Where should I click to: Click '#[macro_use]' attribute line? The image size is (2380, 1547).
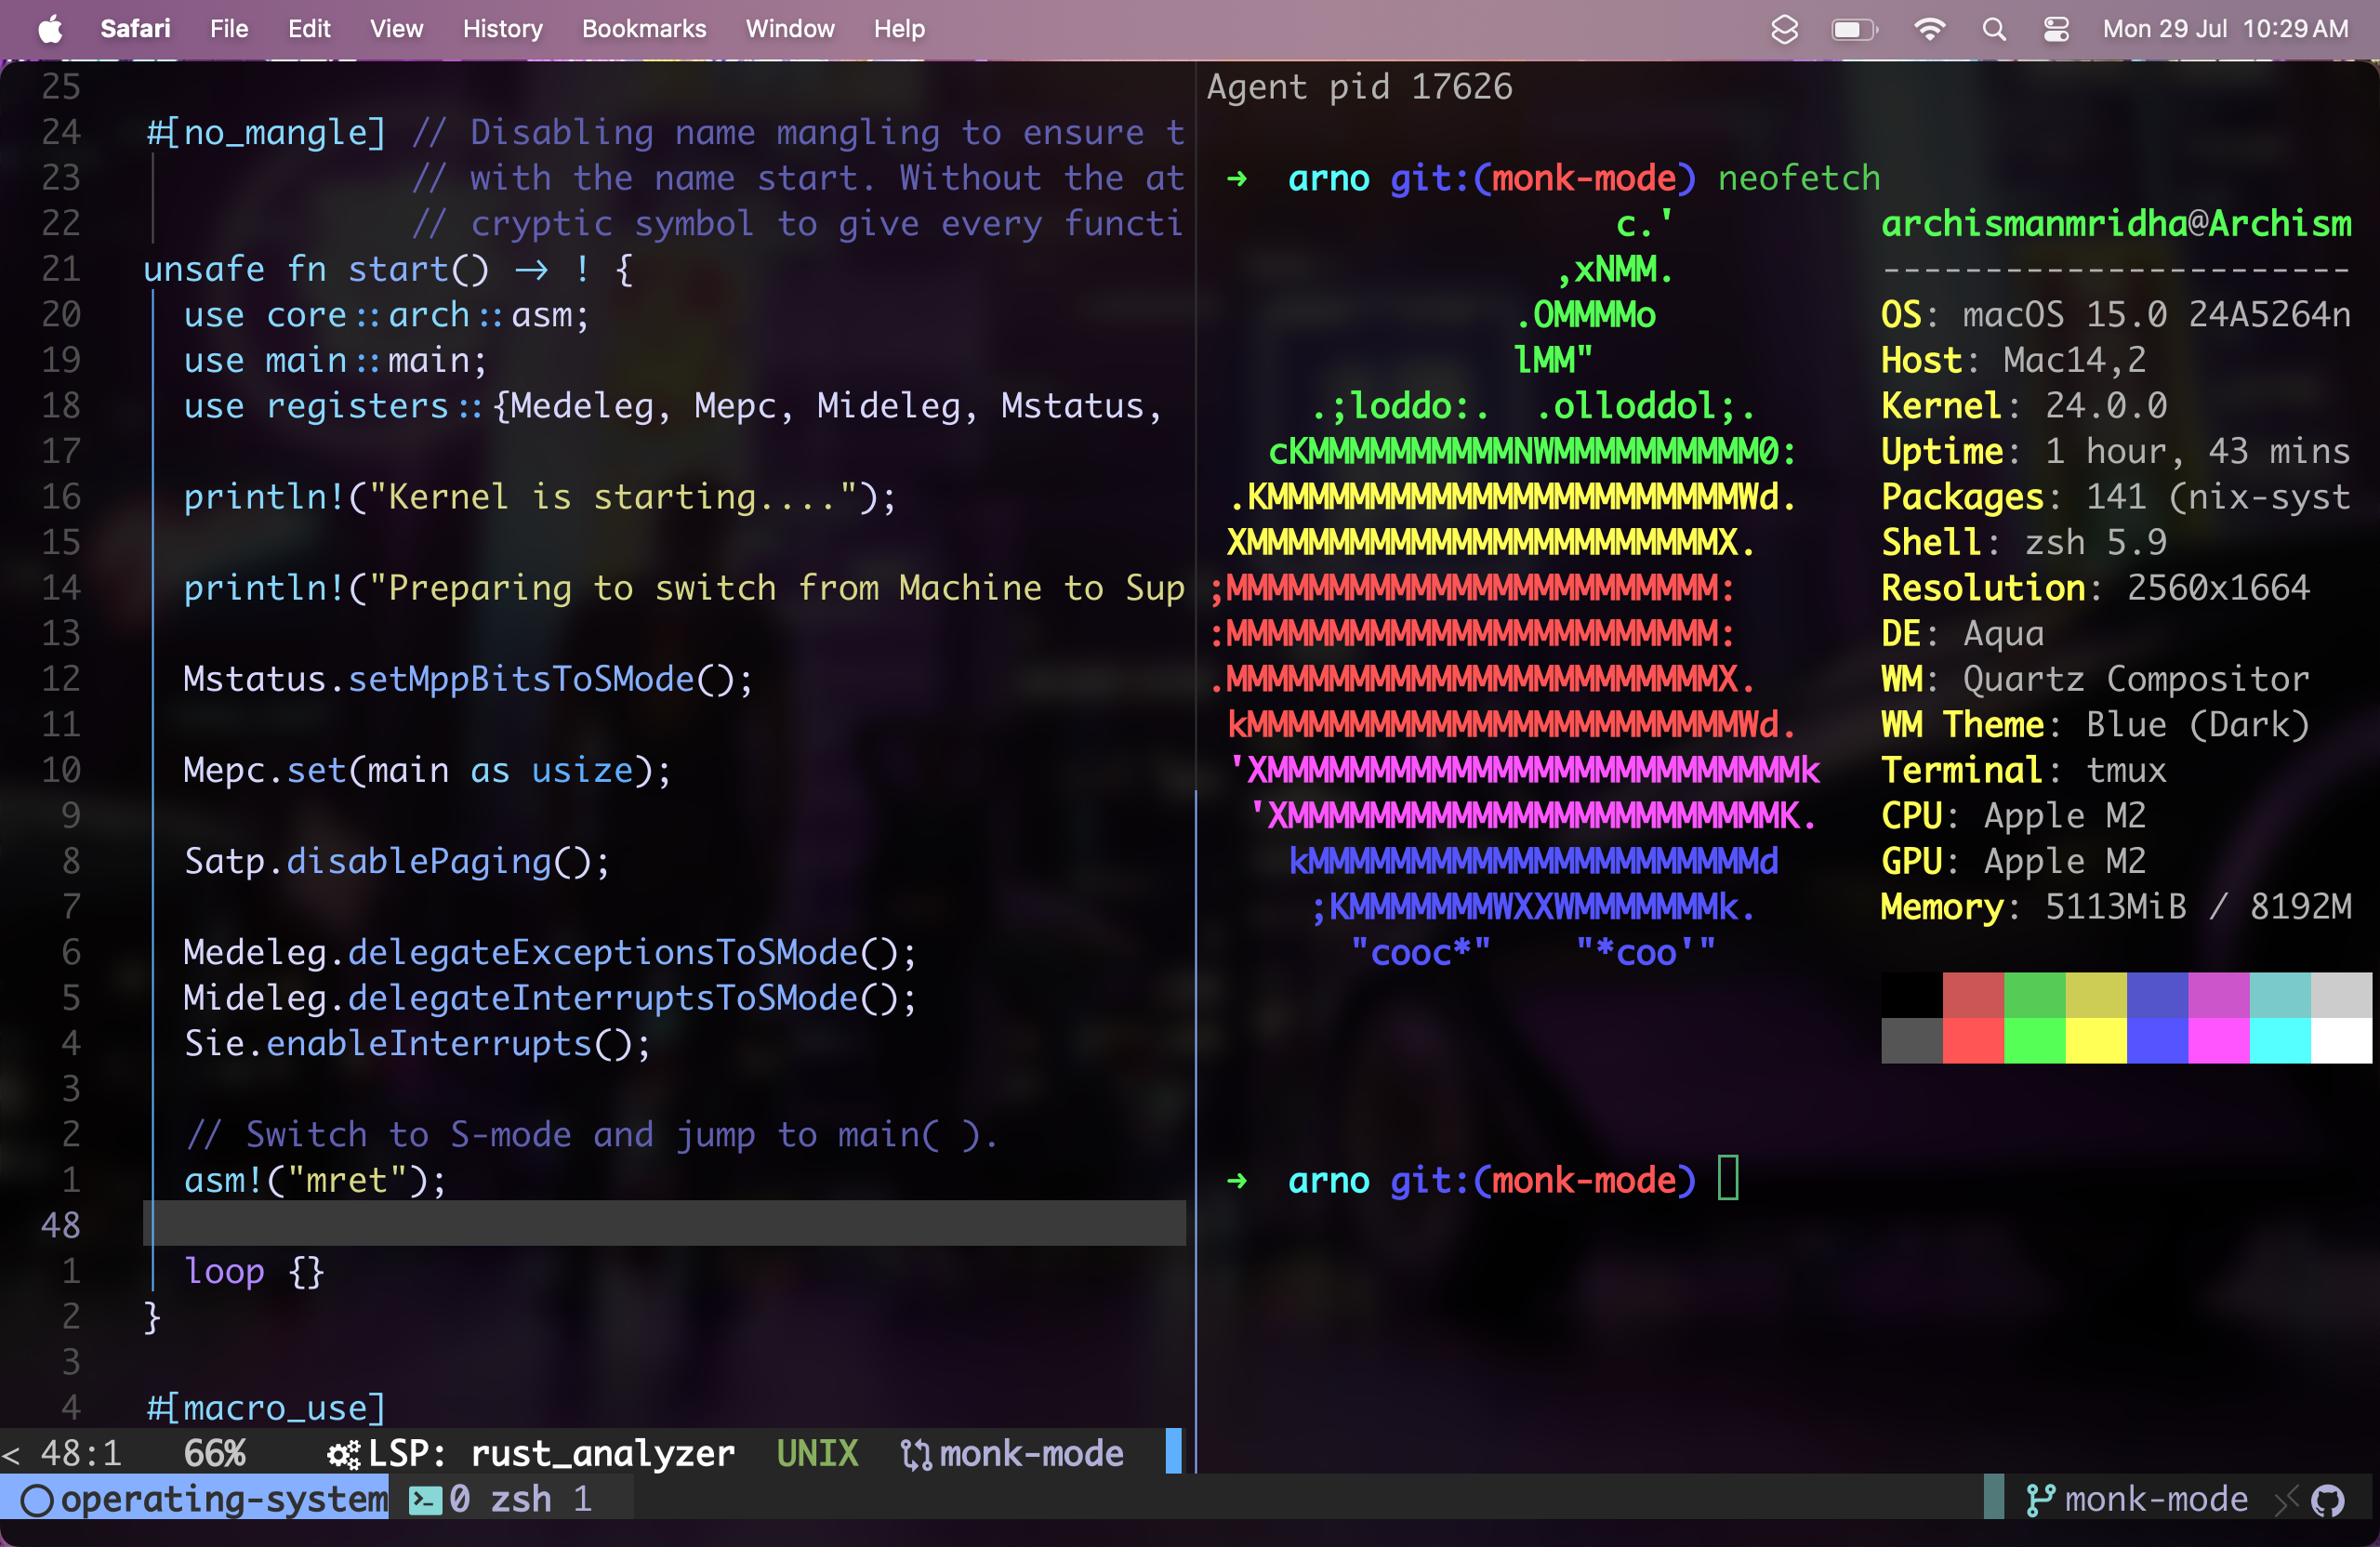[266, 1408]
